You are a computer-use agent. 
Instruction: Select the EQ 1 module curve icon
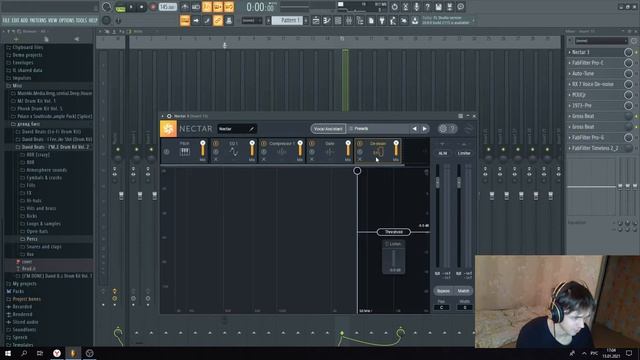point(233,152)
